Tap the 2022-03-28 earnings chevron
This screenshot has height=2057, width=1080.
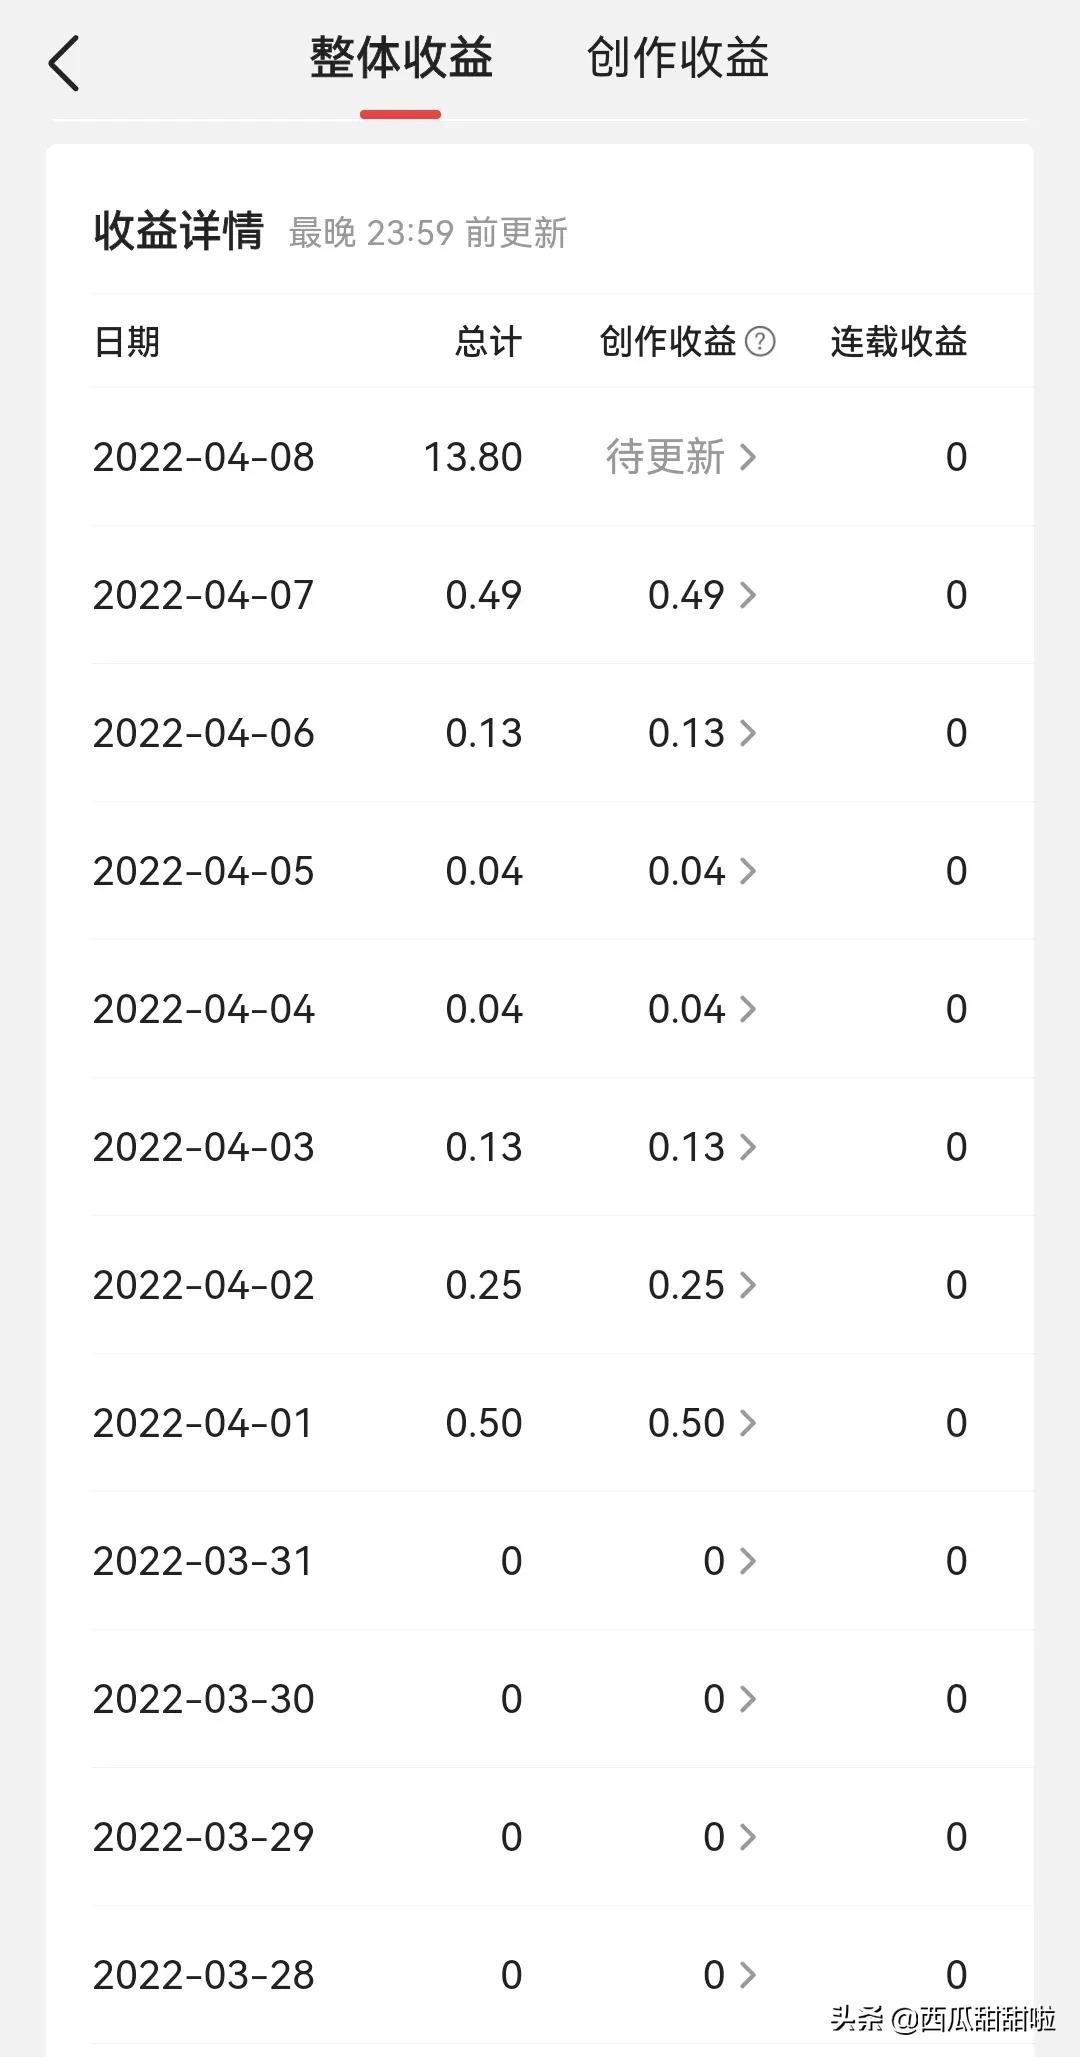[748, 1975]
